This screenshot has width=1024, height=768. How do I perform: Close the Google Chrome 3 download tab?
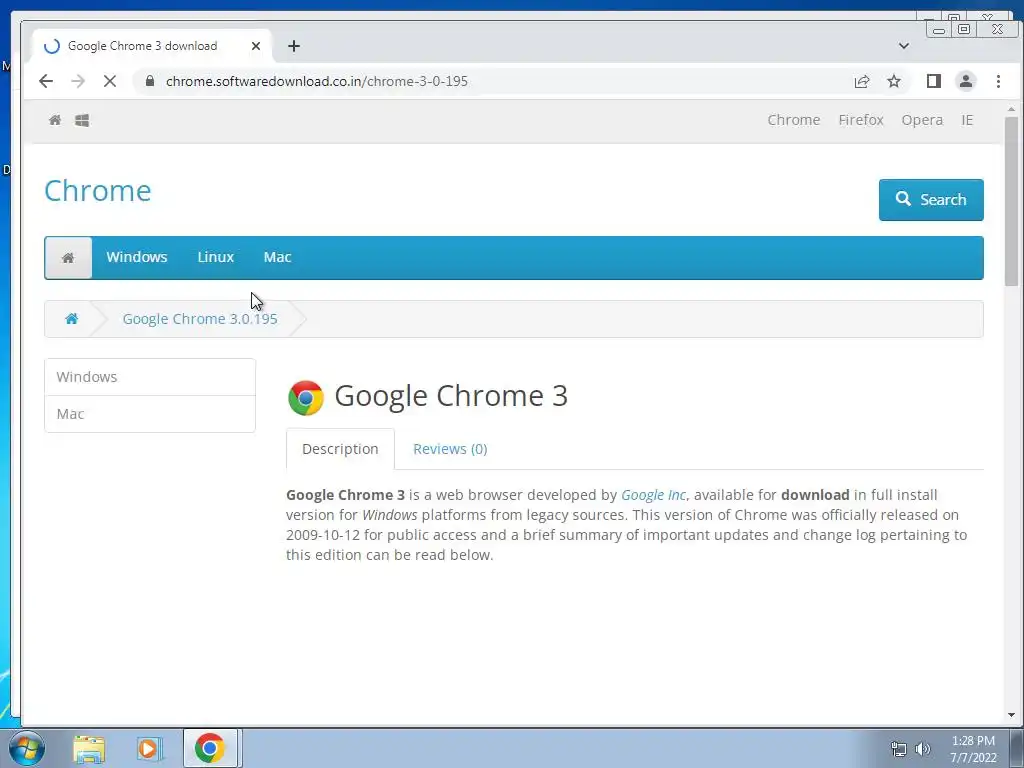pos(256,46)
